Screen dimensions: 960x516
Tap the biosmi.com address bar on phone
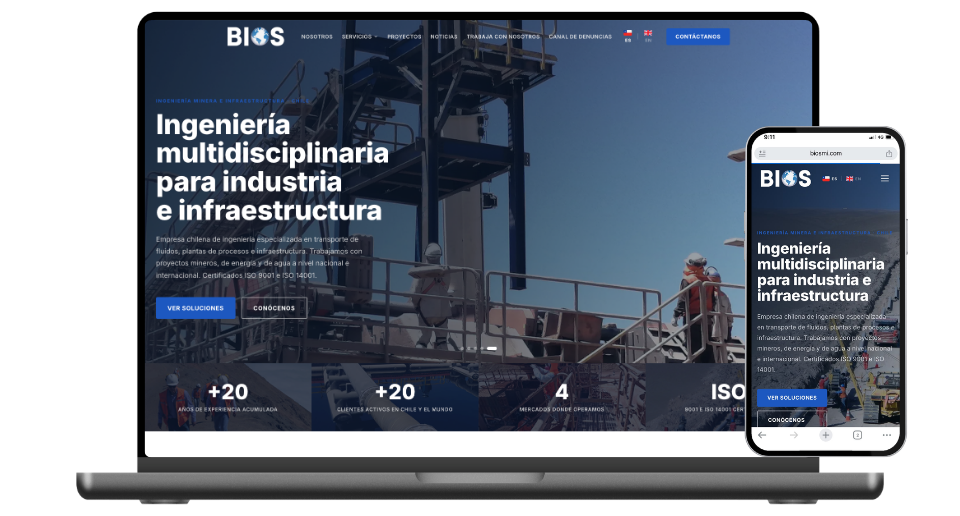click(x=825, y=154)
